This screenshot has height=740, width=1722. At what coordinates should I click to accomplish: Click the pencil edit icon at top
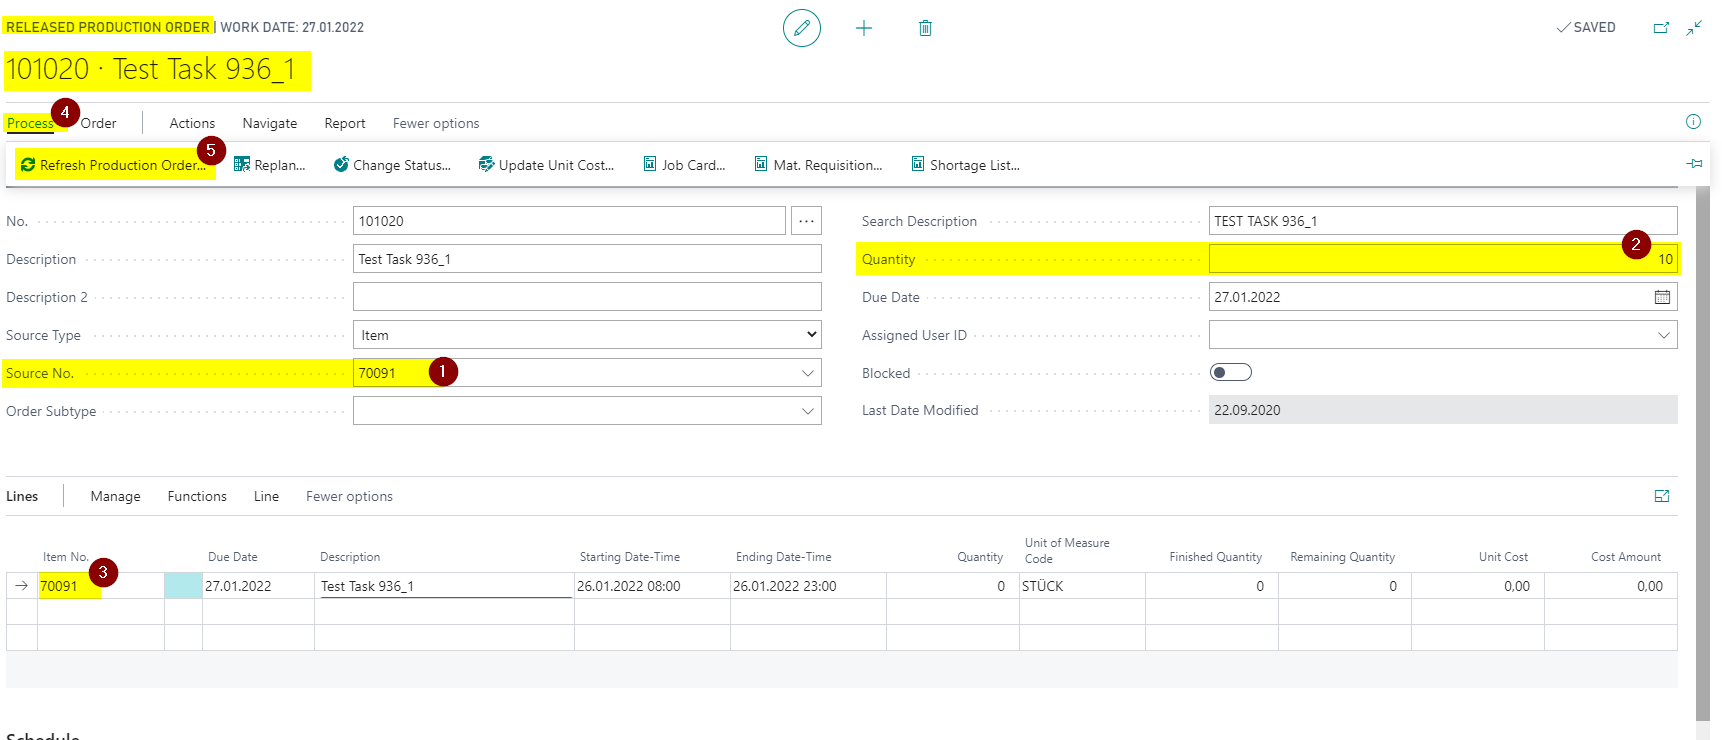(x=802, y=28)
